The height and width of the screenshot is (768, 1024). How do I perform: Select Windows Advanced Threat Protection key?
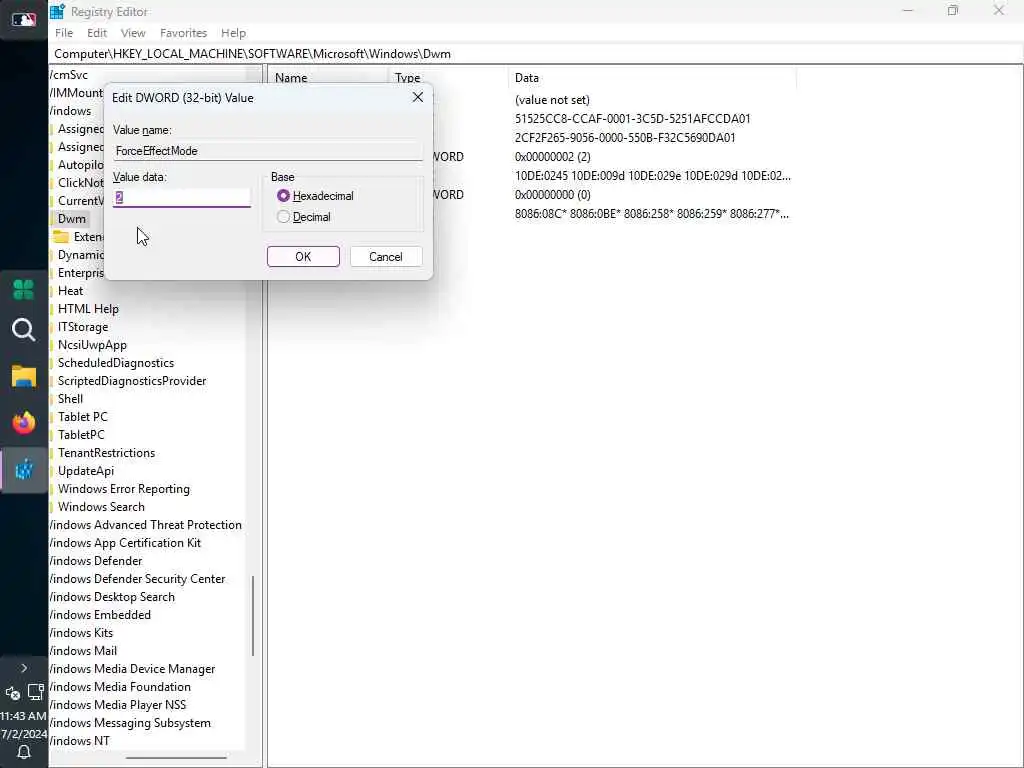coord(146,525)
